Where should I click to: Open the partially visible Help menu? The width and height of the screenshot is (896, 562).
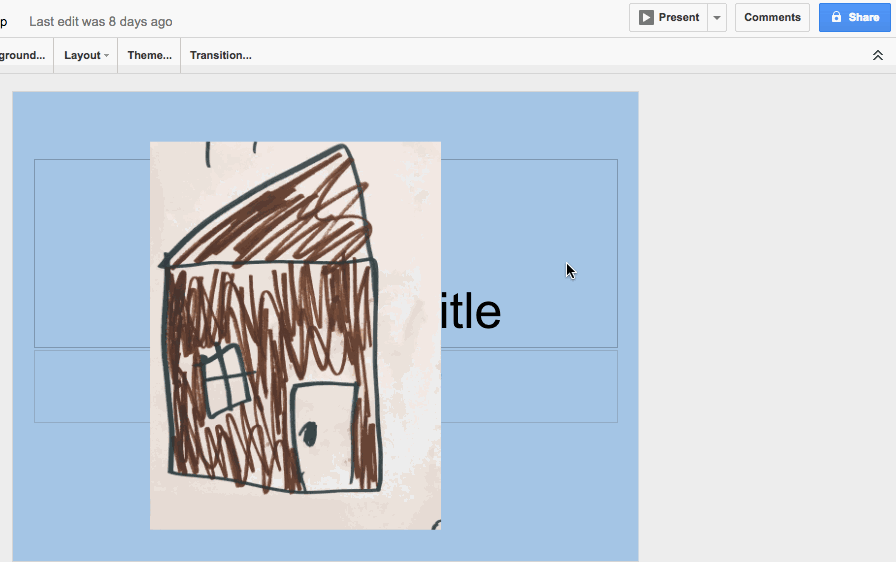coord(3,22)
